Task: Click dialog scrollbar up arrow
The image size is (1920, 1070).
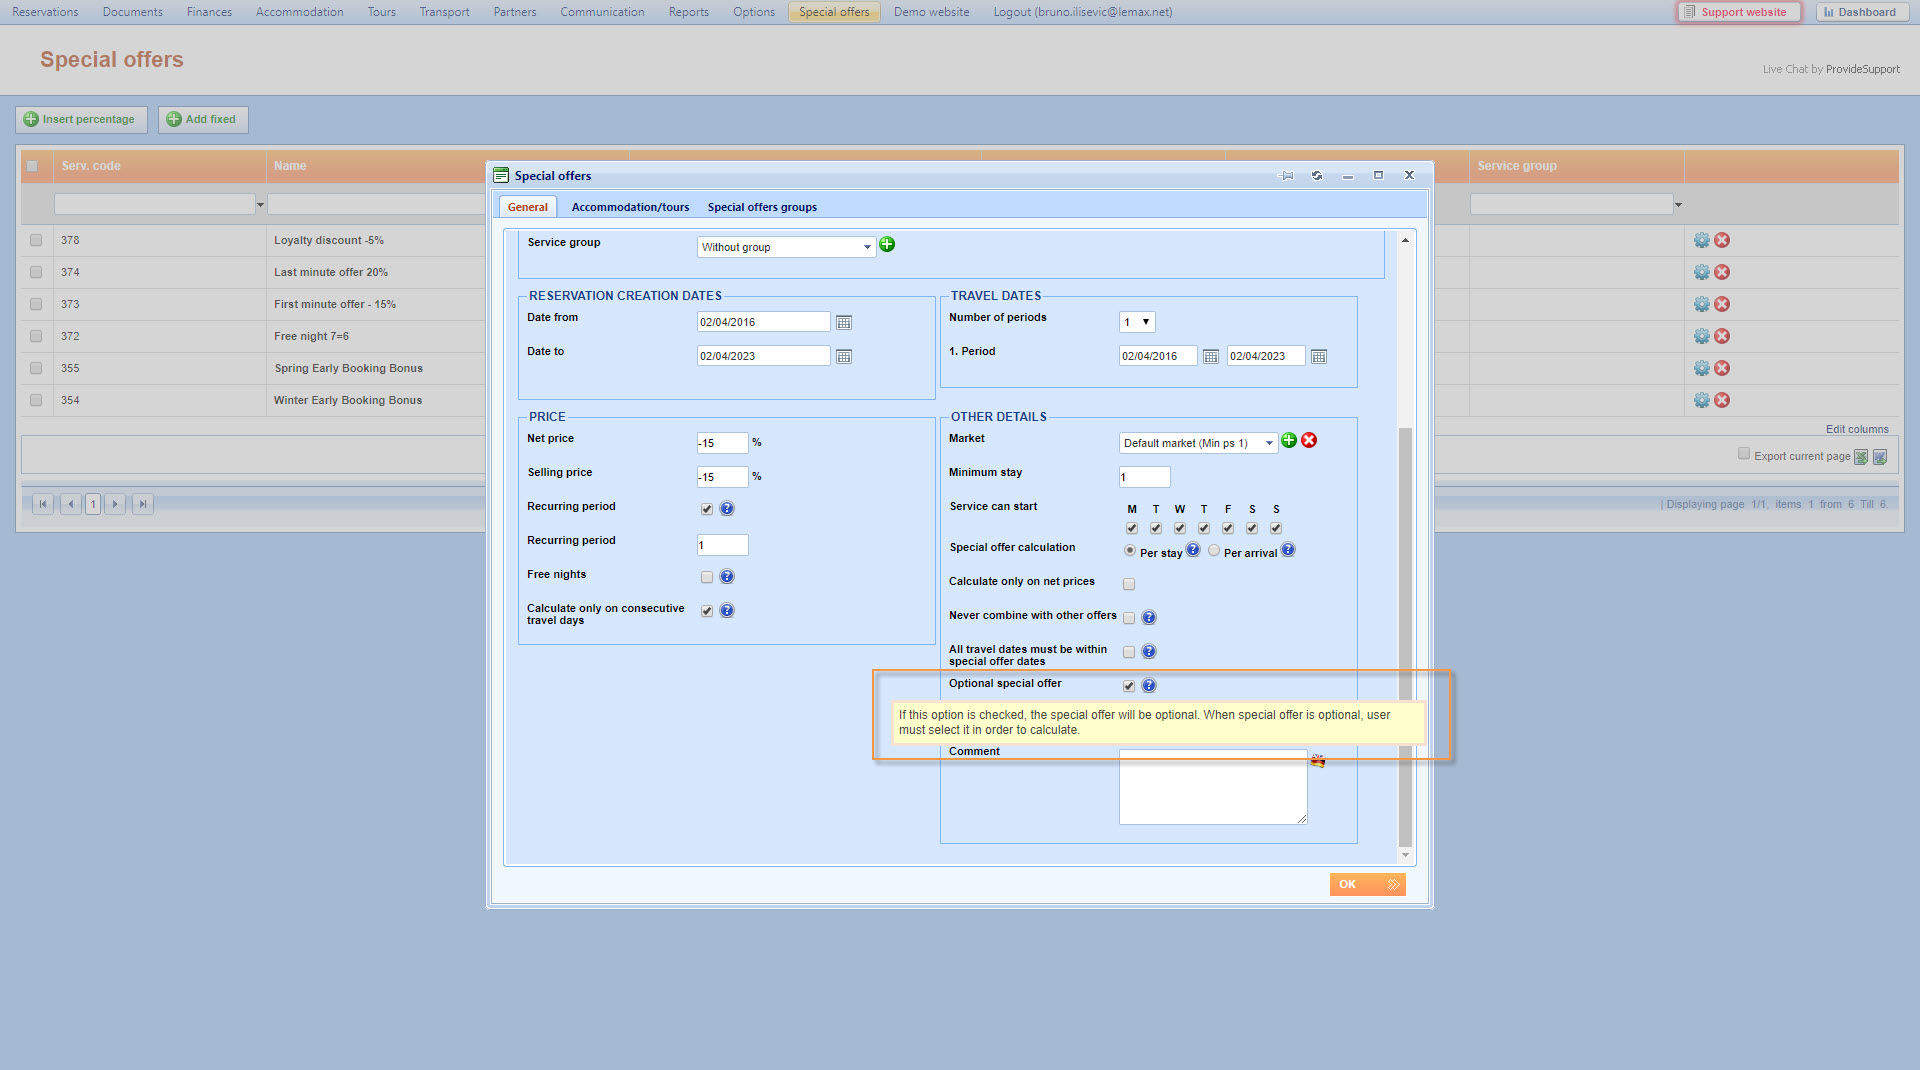Action: pos(1405,240)
